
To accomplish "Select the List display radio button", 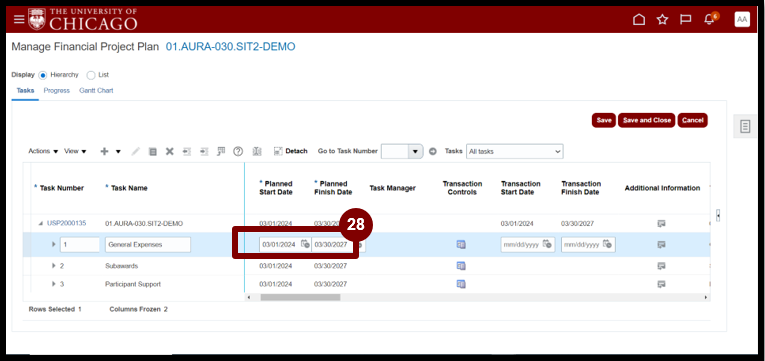I will click(91, 75).
